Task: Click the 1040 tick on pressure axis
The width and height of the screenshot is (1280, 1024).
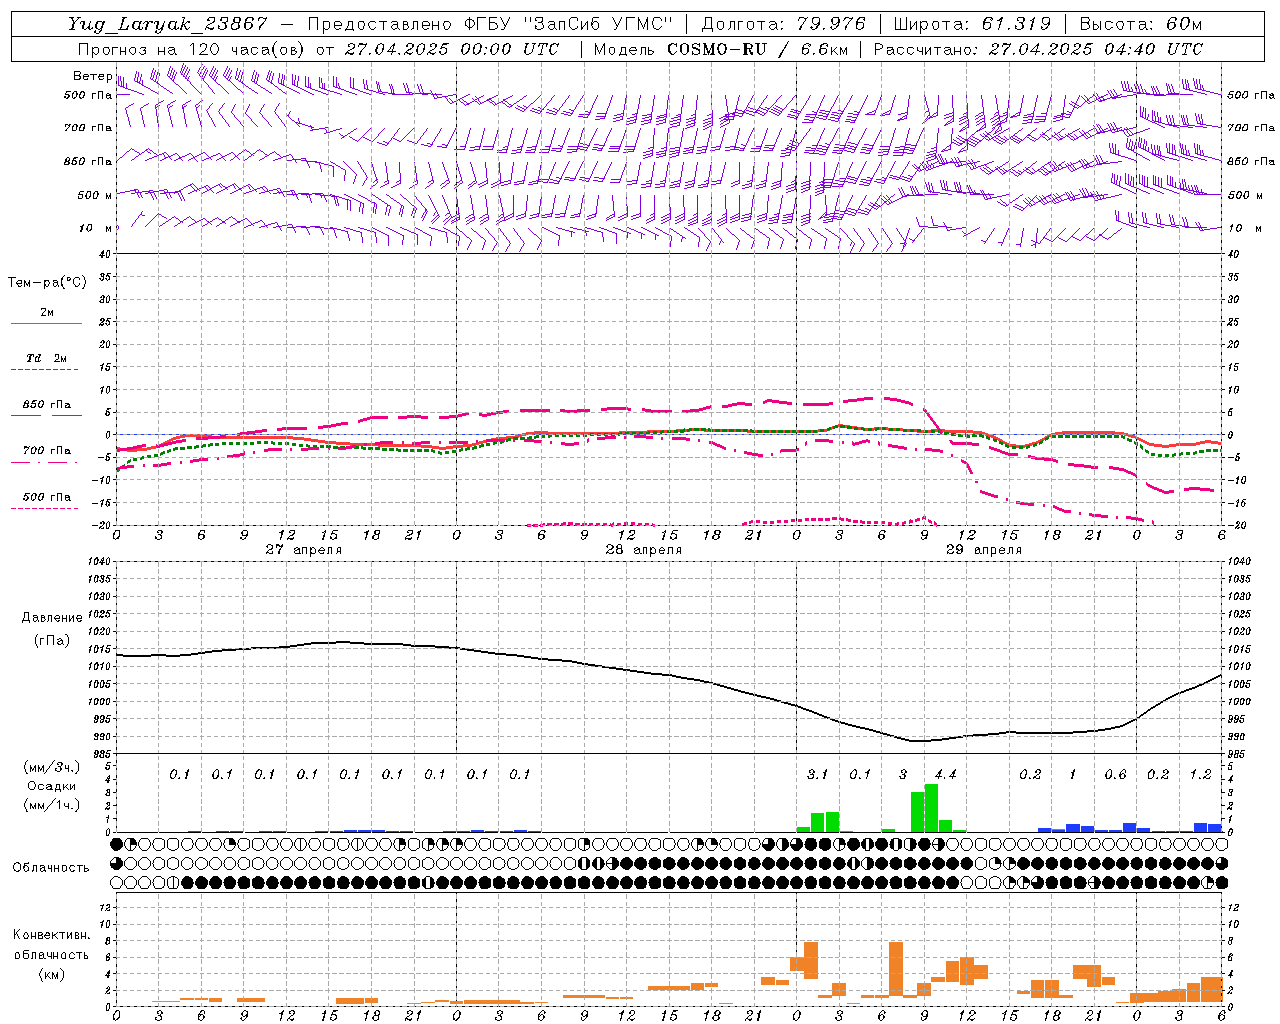Action: pyautogui.click(x=98, y=562)
